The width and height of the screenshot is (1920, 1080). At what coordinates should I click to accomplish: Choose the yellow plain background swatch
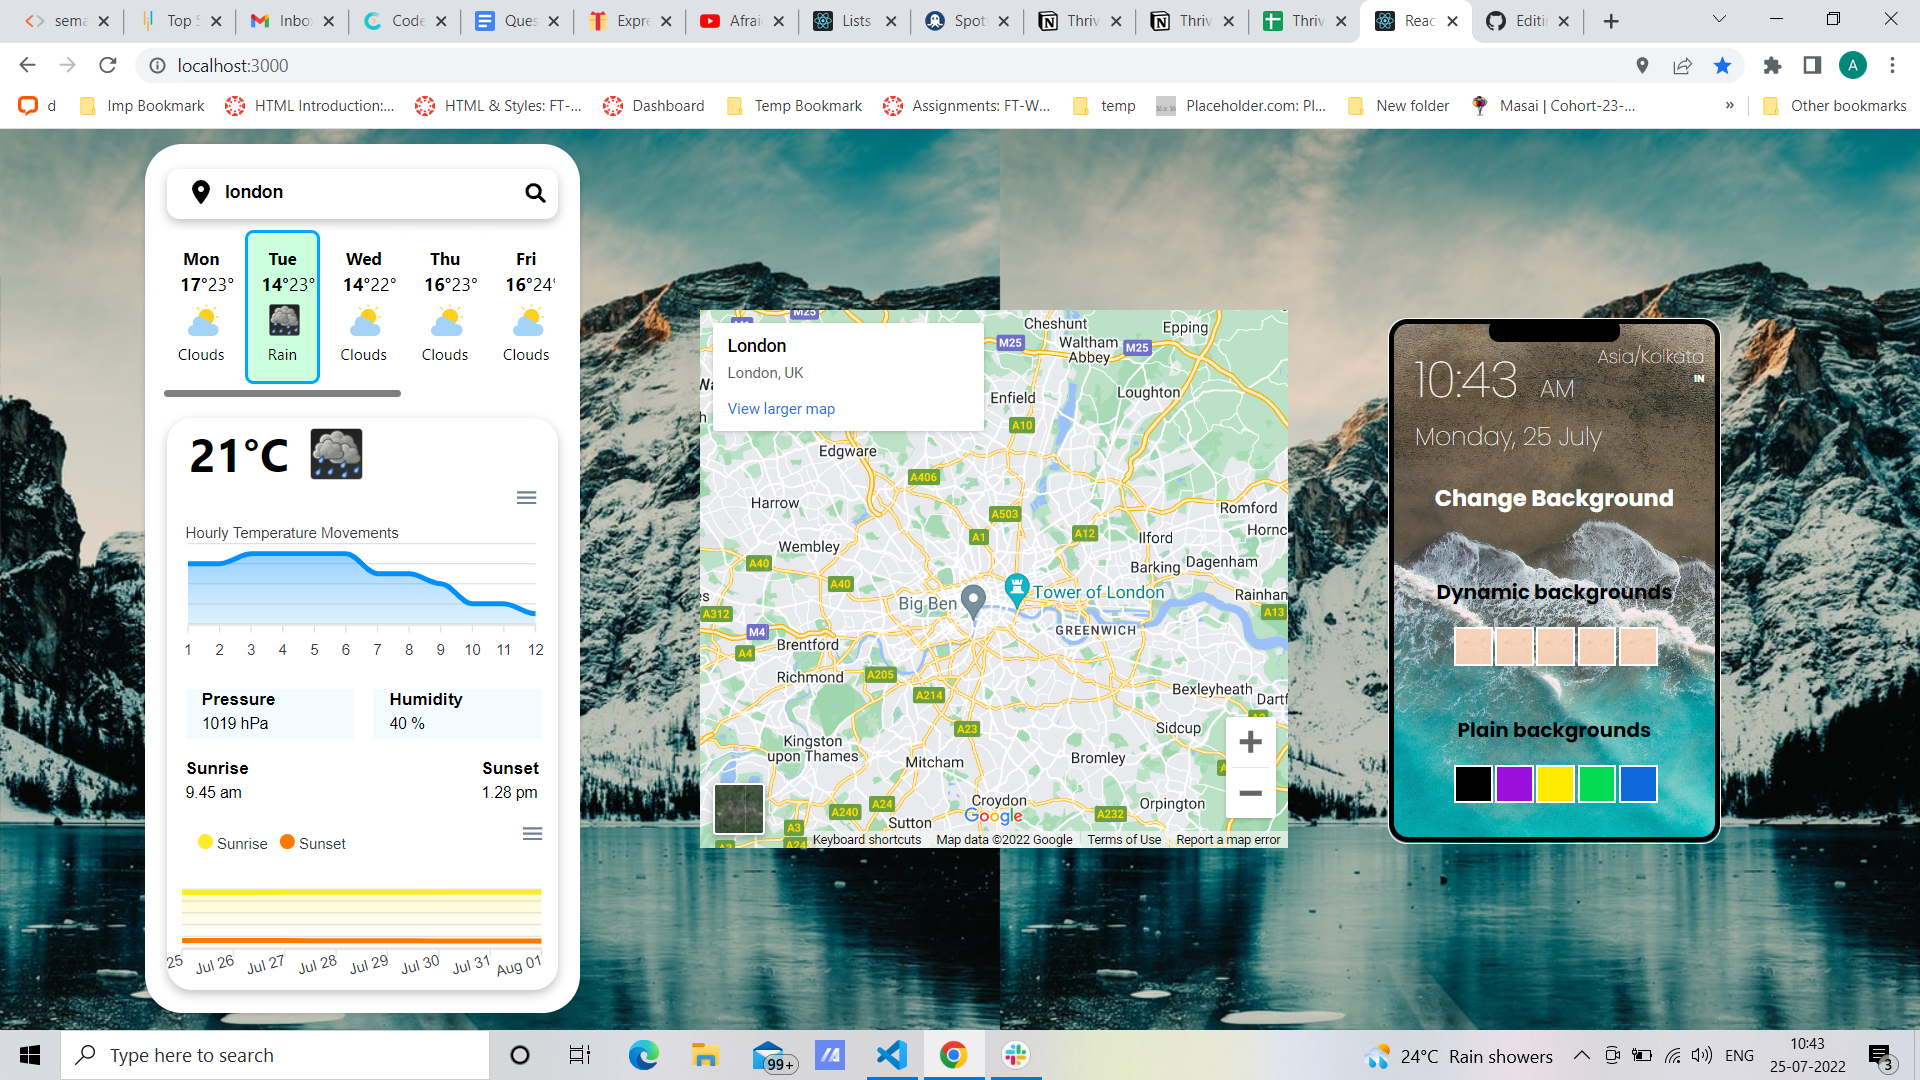click(1555, 784)
